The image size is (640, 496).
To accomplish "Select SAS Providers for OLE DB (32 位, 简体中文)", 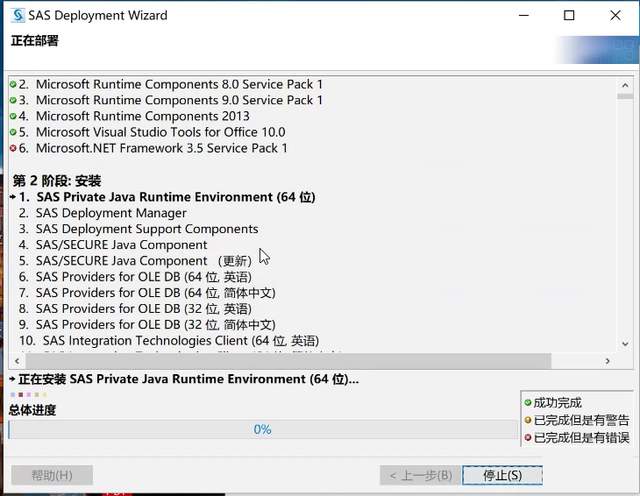I will [156, 325].
